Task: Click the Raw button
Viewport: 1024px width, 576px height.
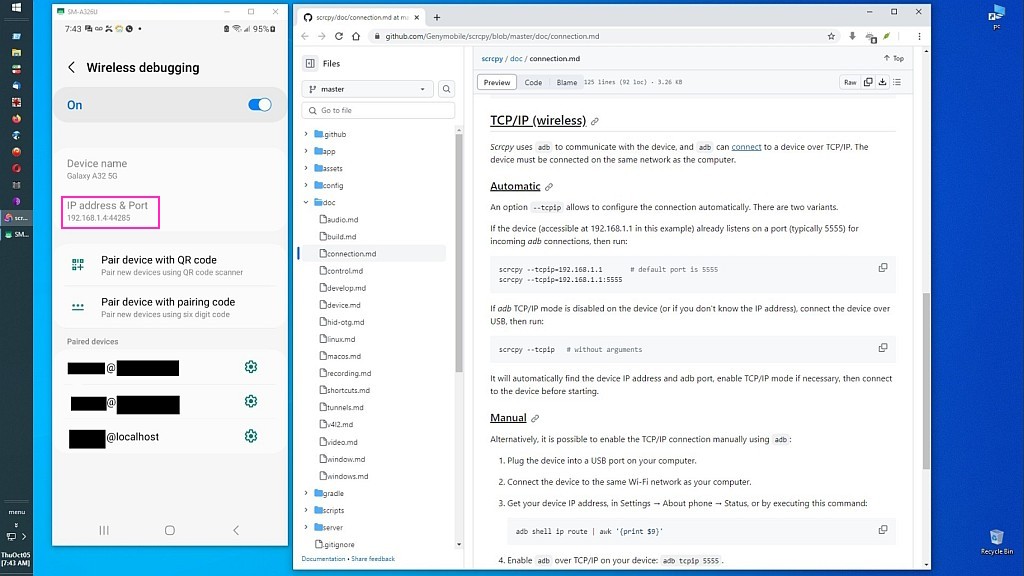Action: 850,82
